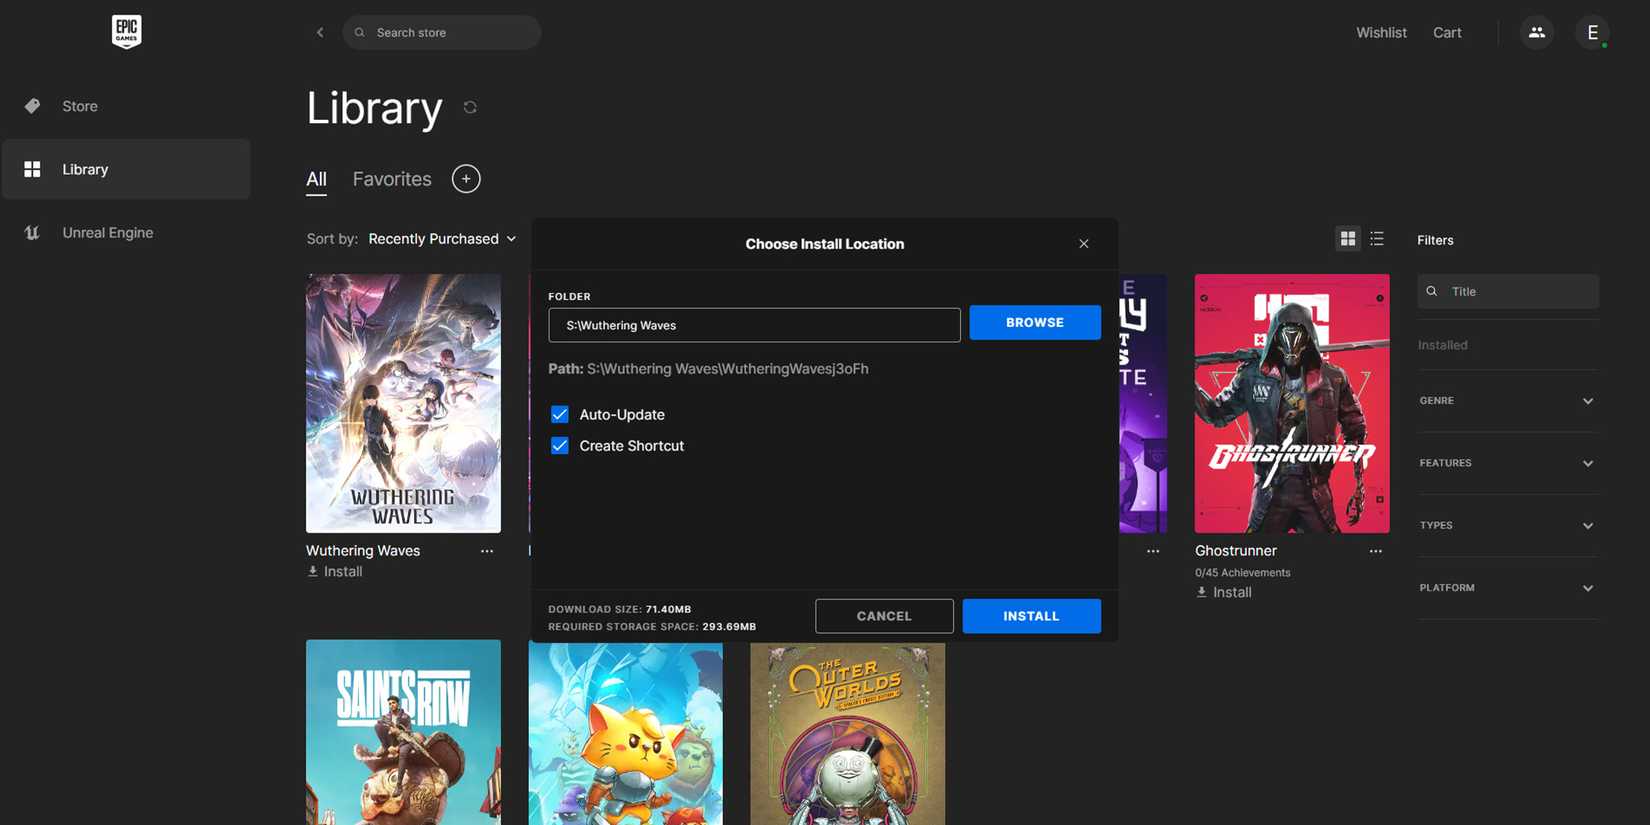Image resolution: width=1650 pixels, height=825 pixels.
Task: Expand the Platform filter
Action: click(x=1507, y=588)
